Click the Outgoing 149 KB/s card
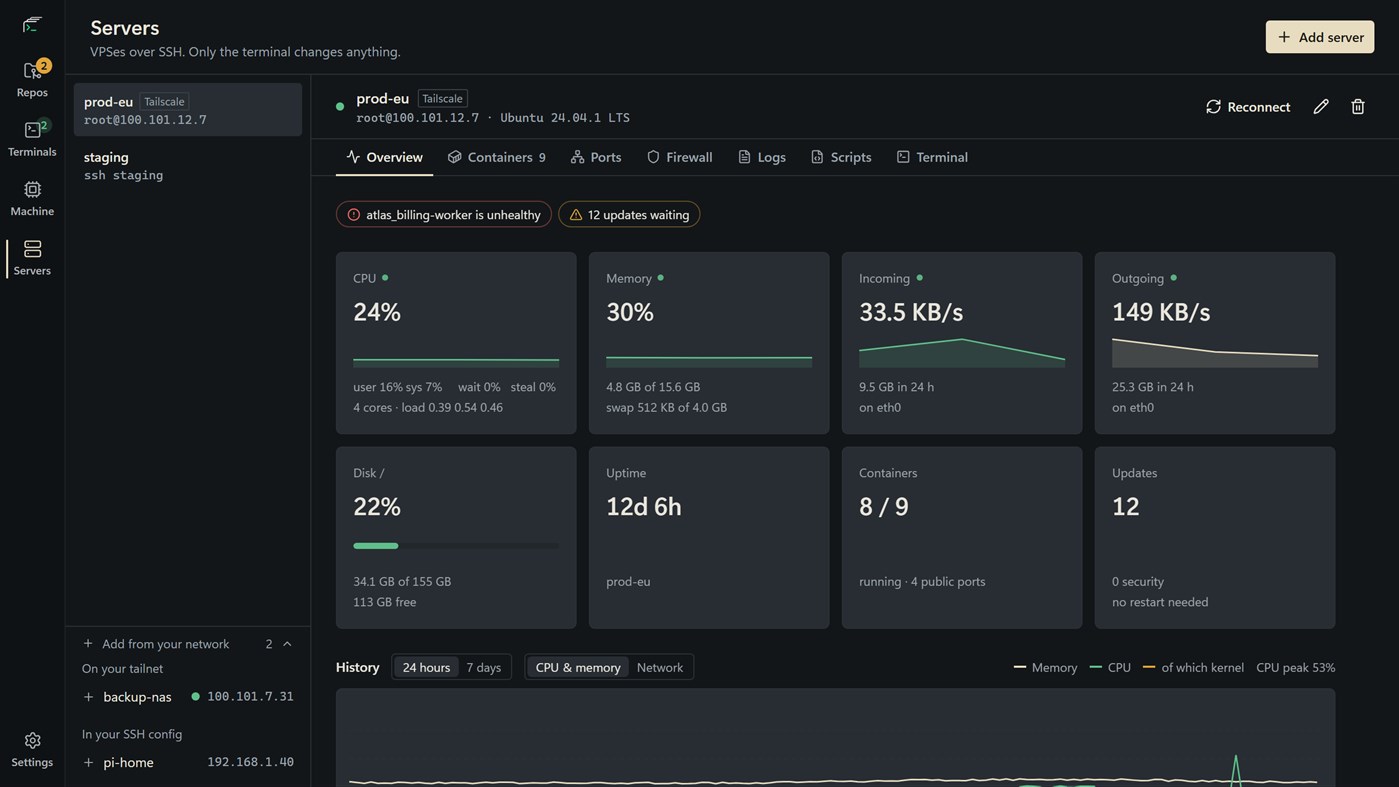 pyautogui.click(x=1215, y=343)
